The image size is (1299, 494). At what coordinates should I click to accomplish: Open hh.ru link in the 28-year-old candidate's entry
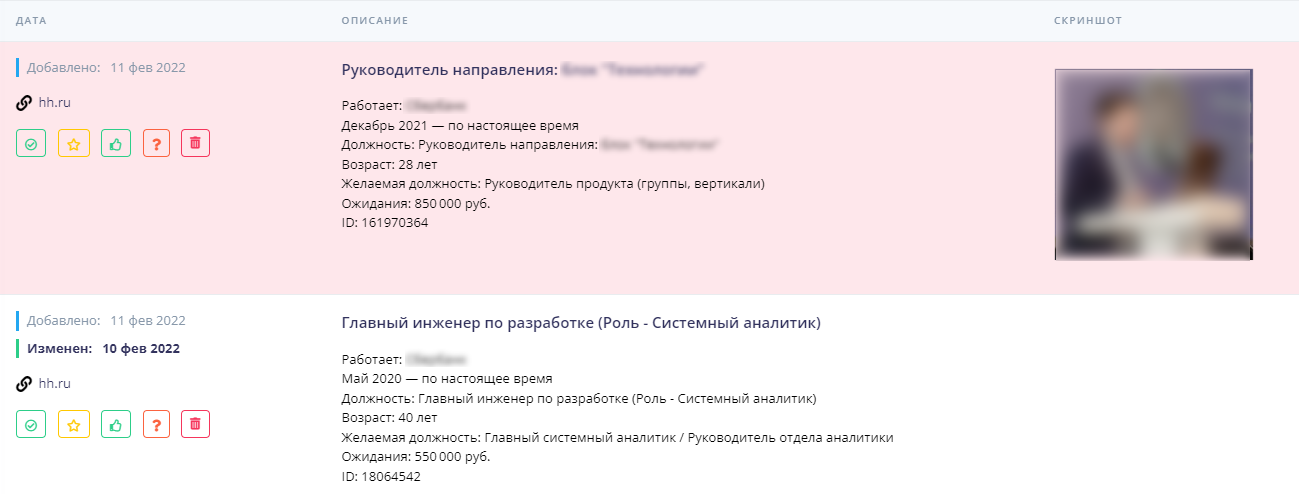pos(54,102)
